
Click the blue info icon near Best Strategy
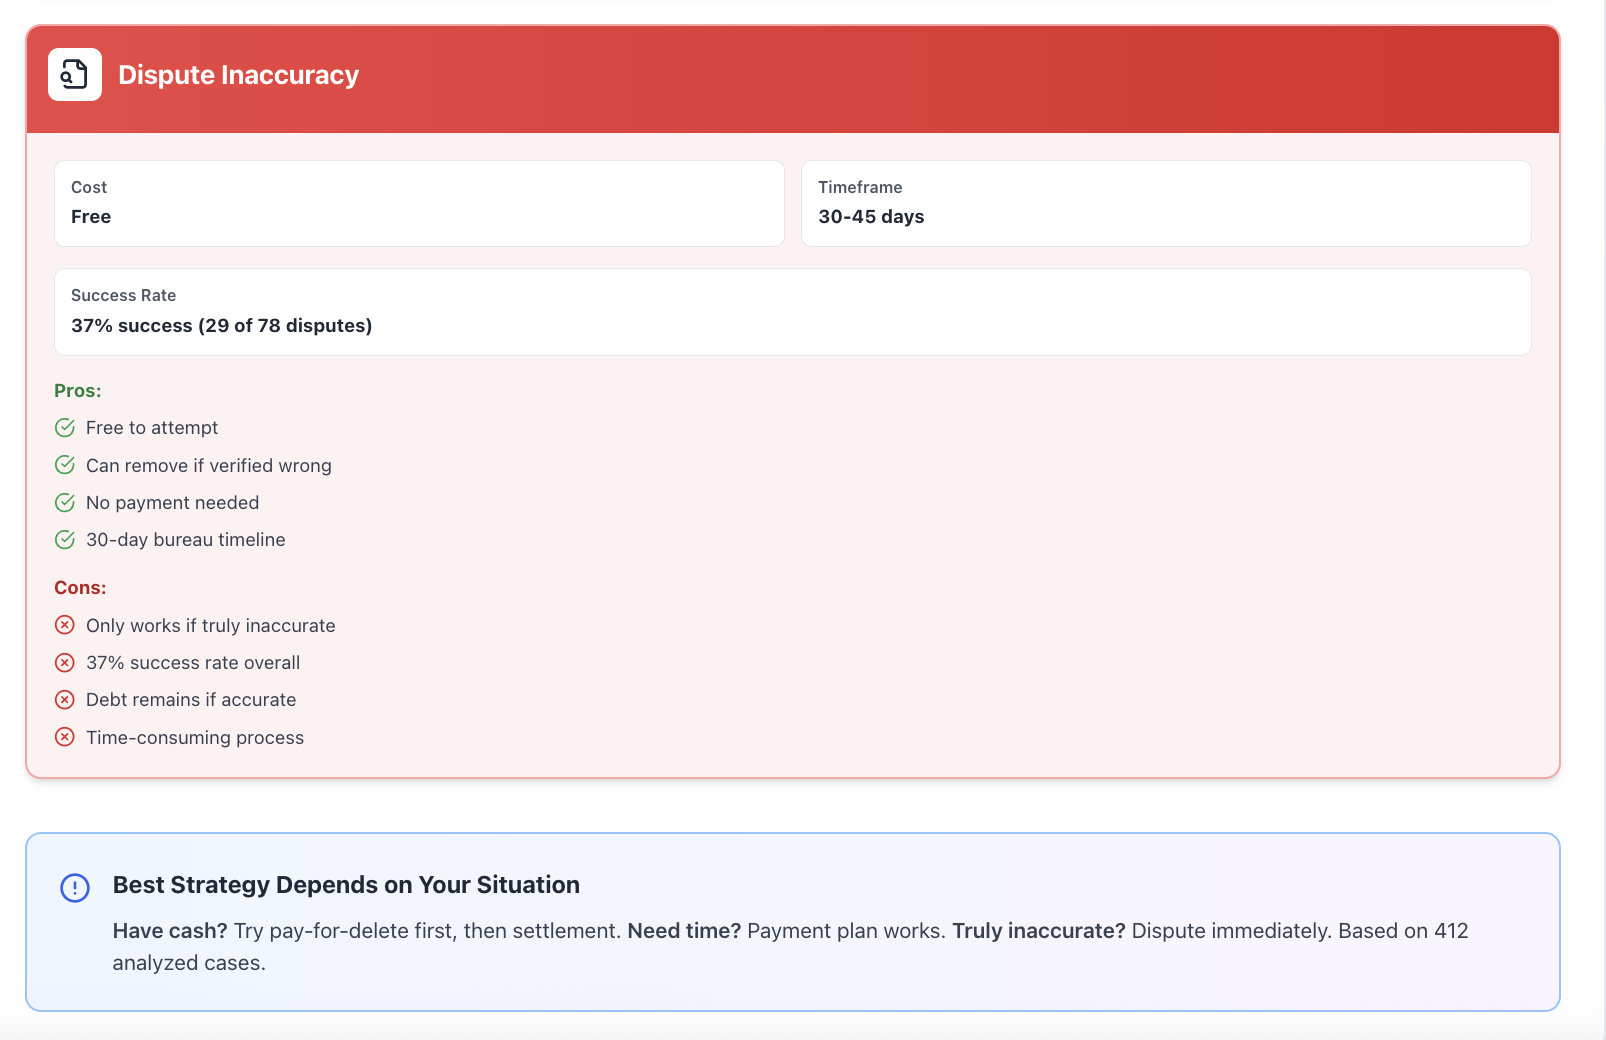coord(75,887)
